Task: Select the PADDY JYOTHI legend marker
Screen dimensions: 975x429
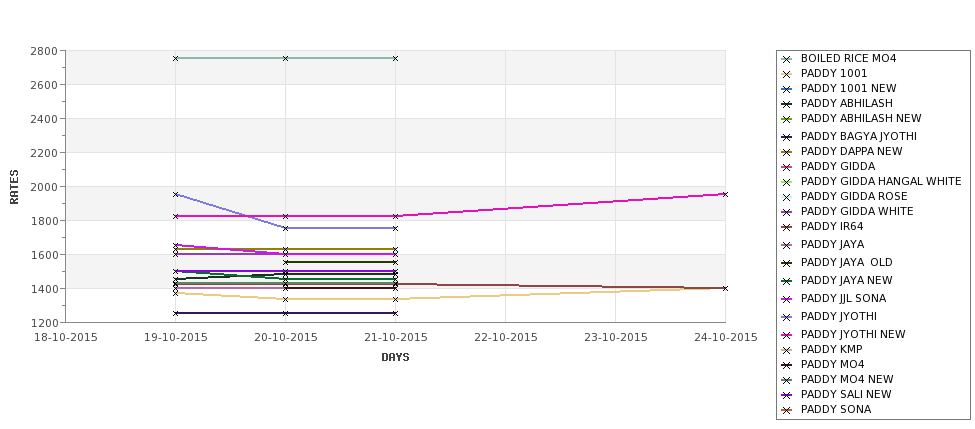Action: click(x=787, y=317)
